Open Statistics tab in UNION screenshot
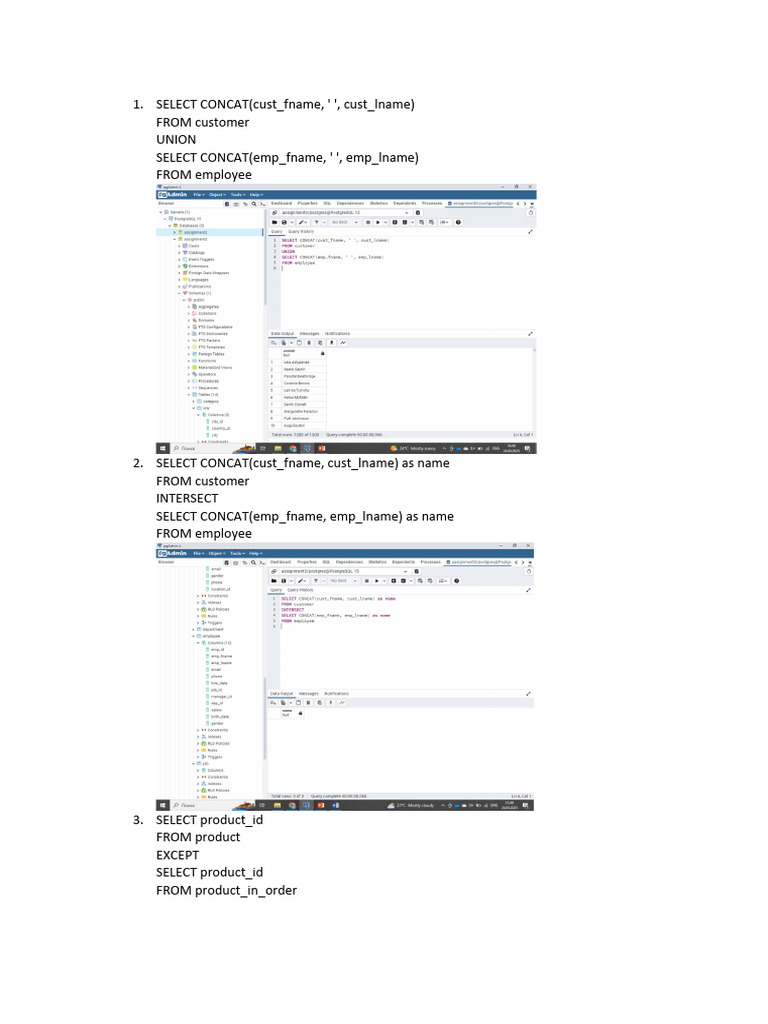Image resolution: width=768 pixels, height=1024 pixels. (379, 203)
